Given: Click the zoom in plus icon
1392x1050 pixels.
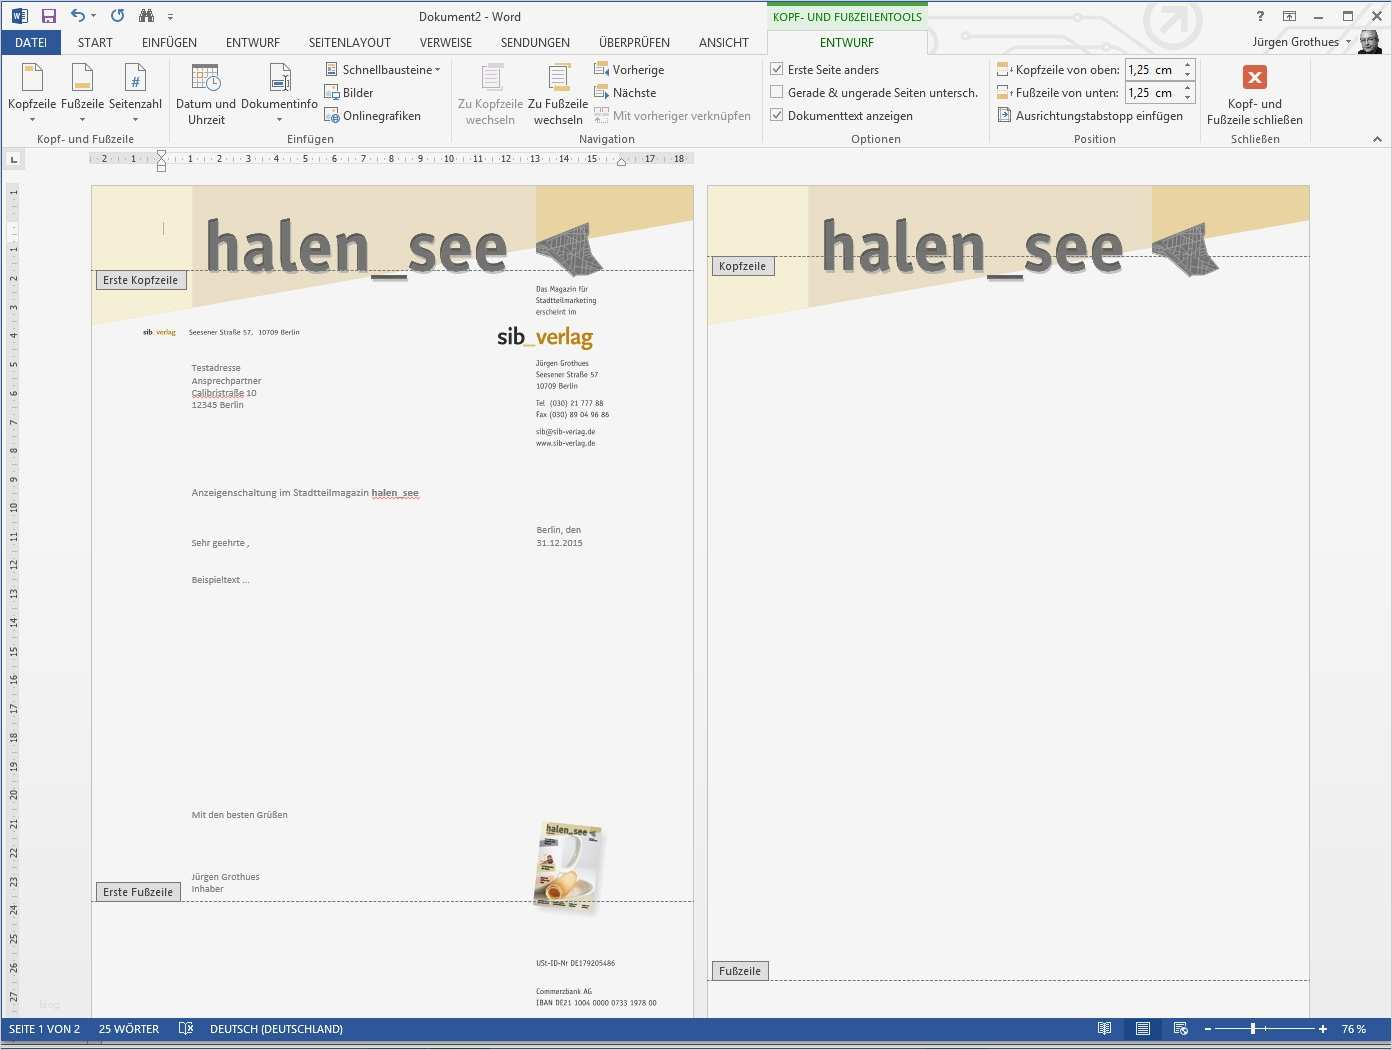Looking at the screenshot, I should [x=1323, y=1029].
